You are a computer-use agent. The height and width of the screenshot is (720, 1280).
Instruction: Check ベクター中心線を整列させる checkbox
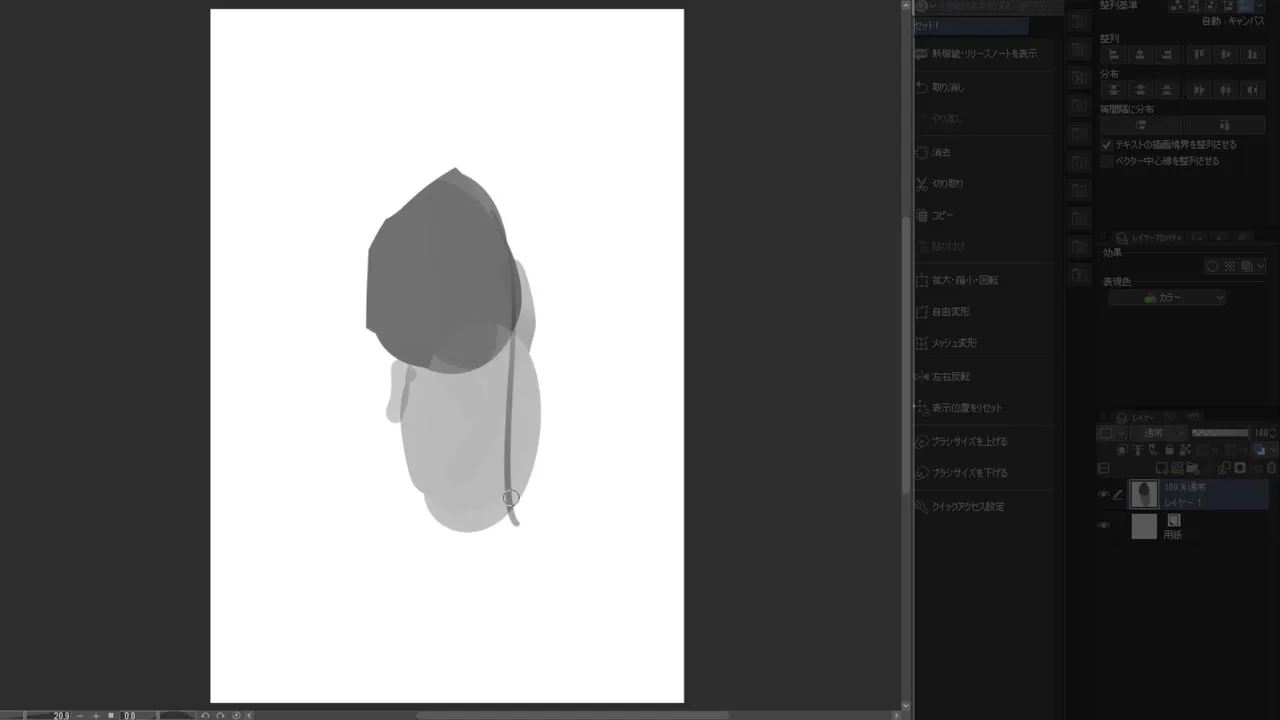[x=1107, y=161]
